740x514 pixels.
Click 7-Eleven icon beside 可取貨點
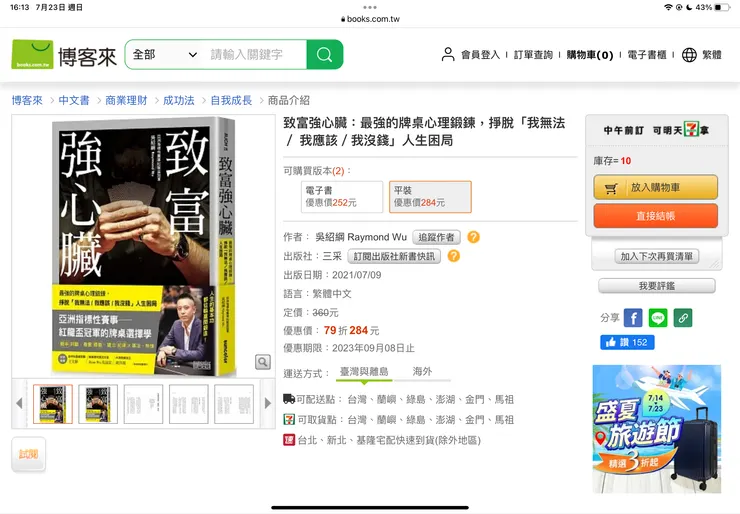coord(289,419)
